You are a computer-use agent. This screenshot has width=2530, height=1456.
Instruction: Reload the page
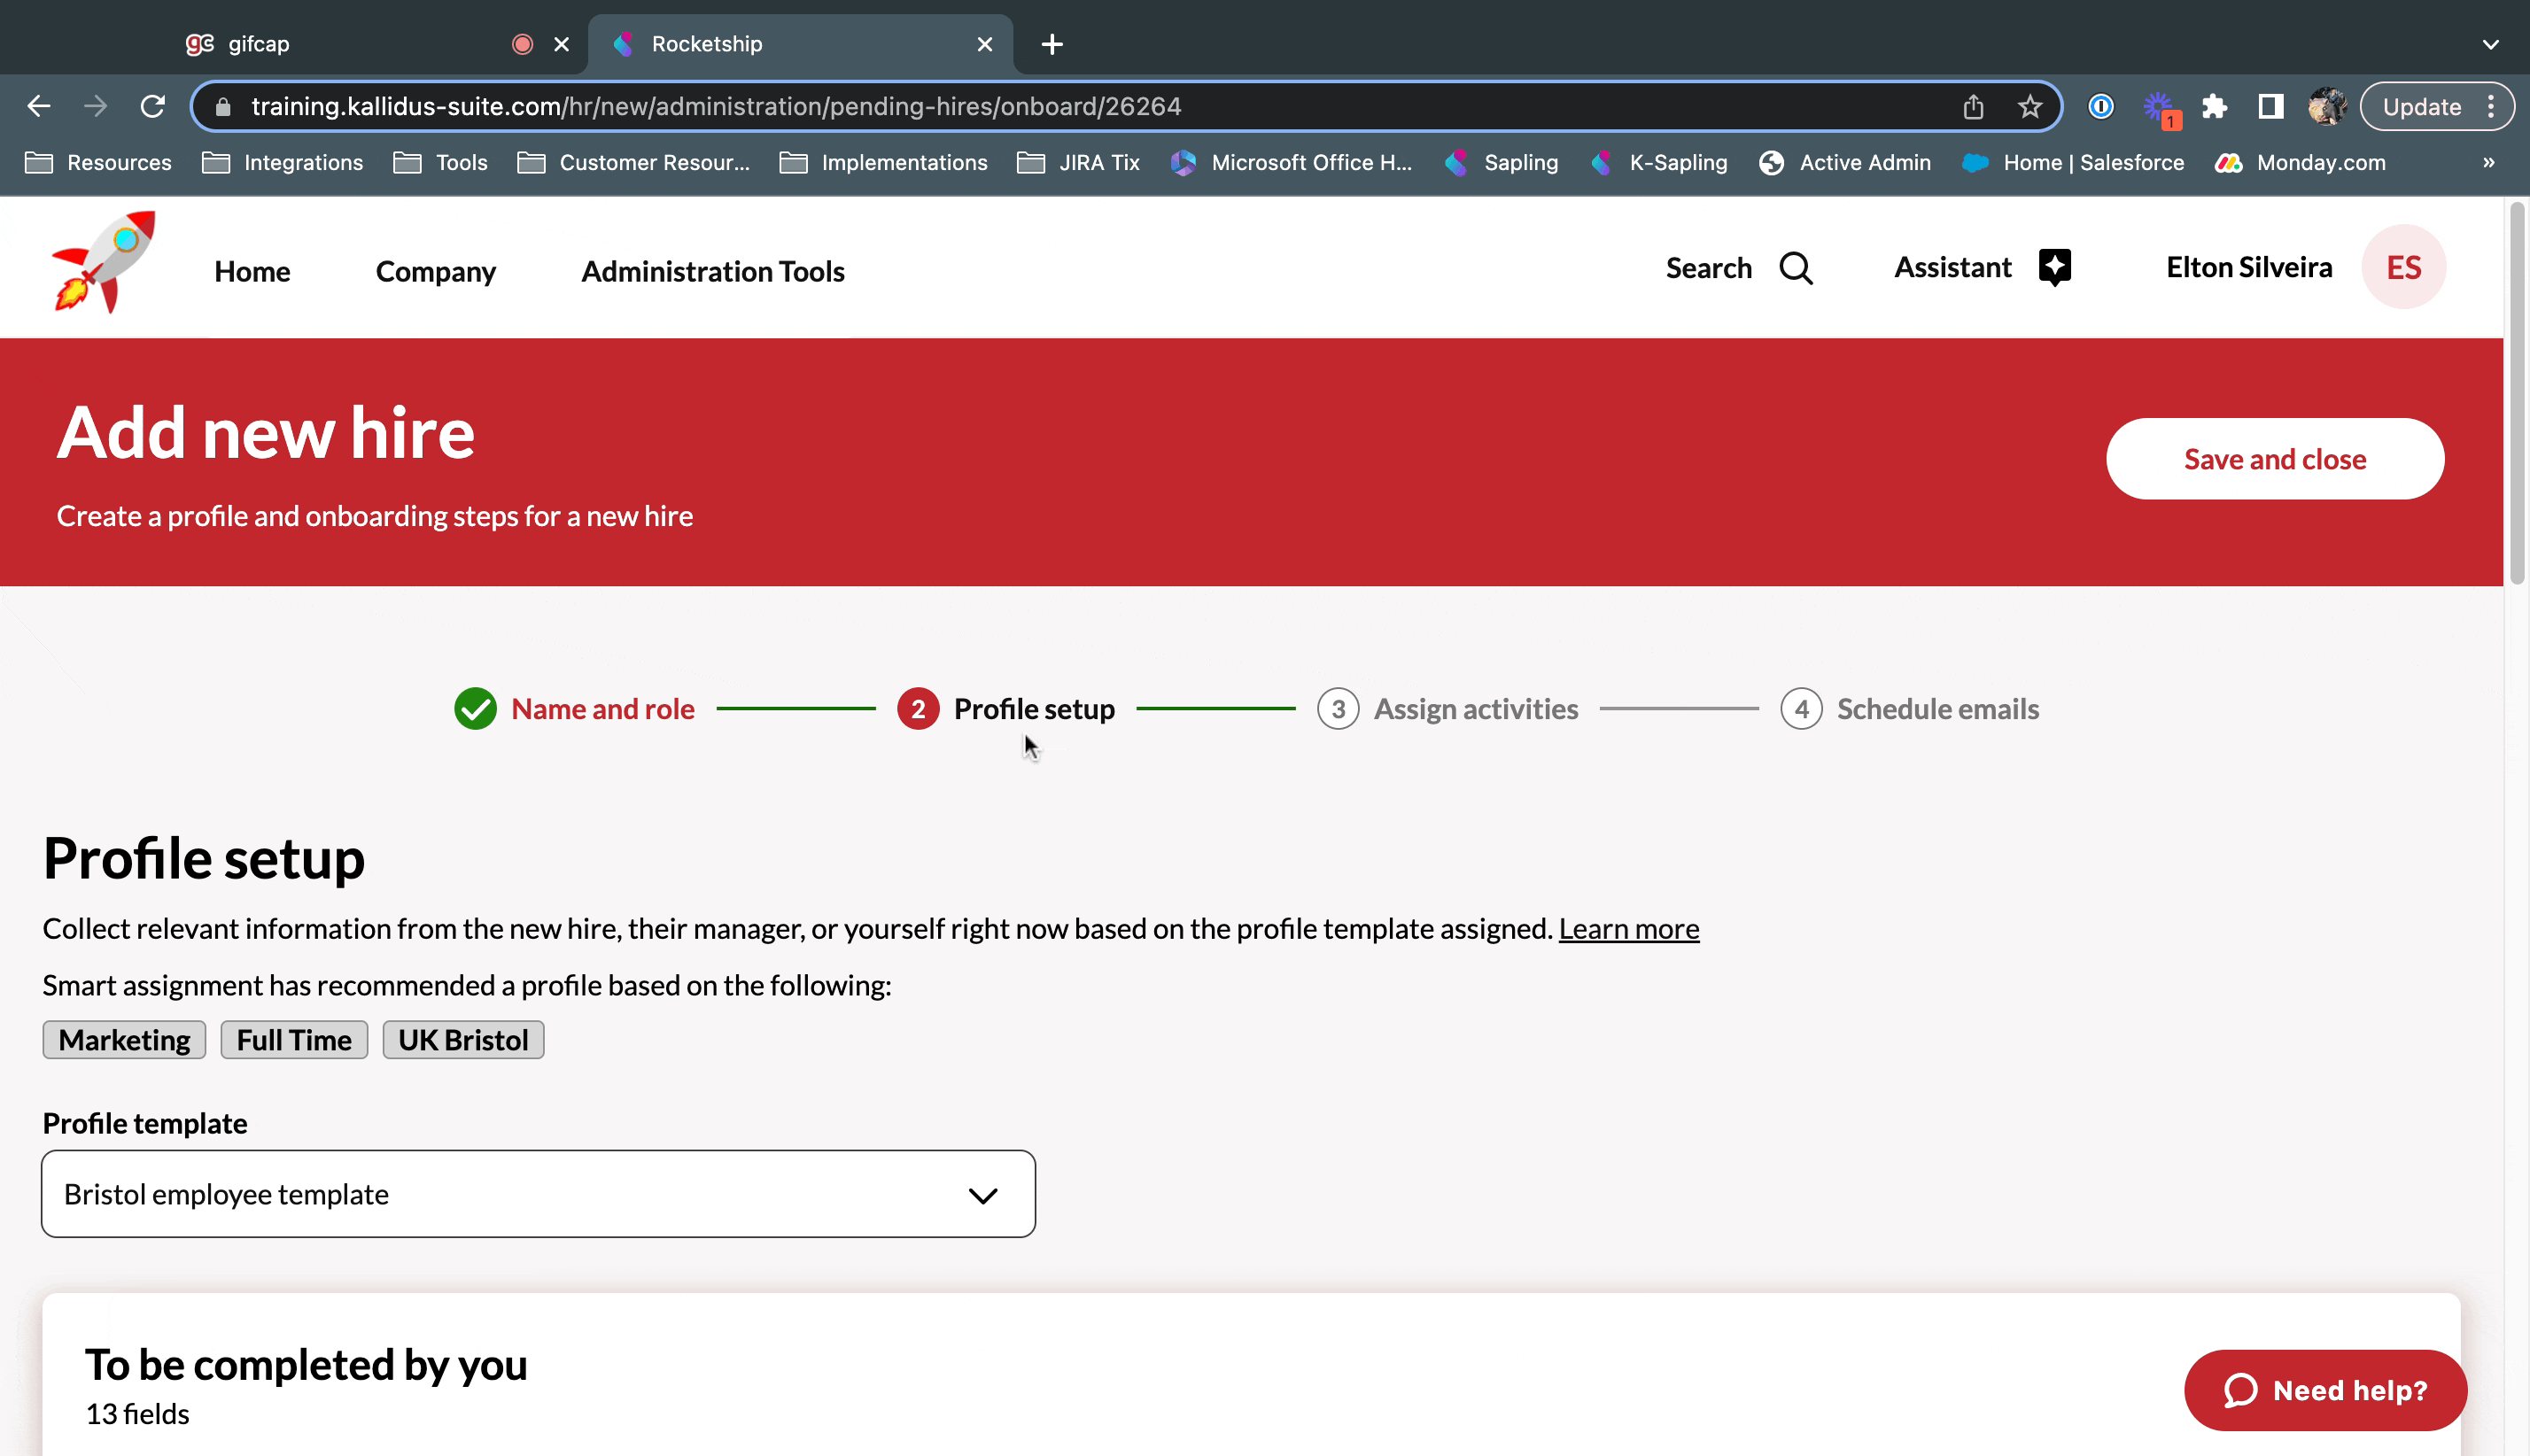tap(152, 107)
